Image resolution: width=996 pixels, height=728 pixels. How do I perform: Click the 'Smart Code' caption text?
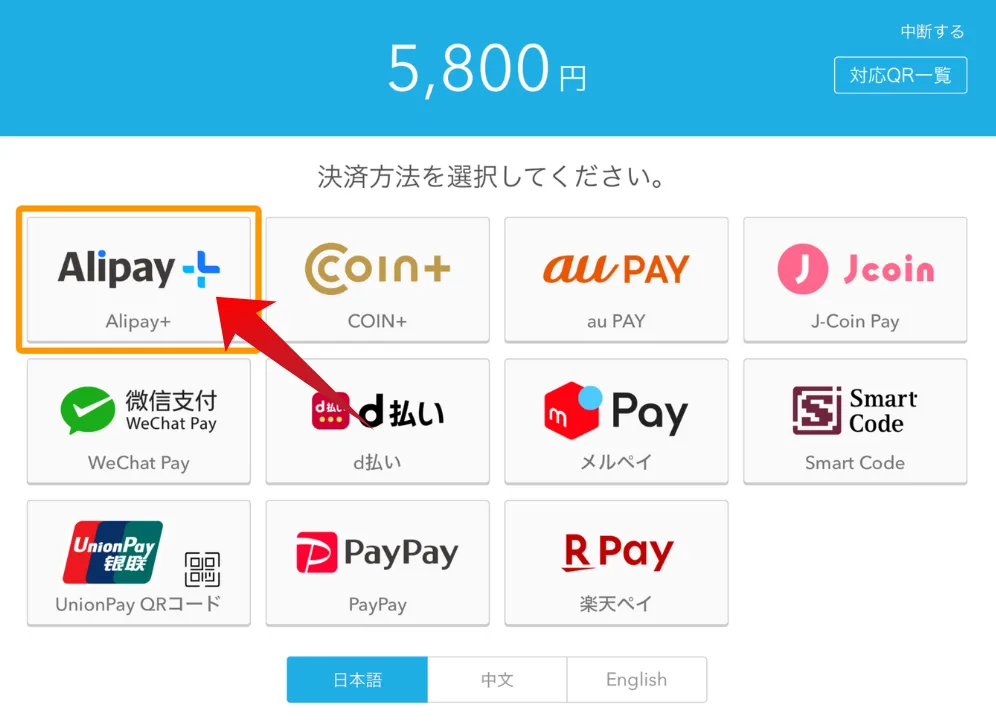click(x=855, y=462)
